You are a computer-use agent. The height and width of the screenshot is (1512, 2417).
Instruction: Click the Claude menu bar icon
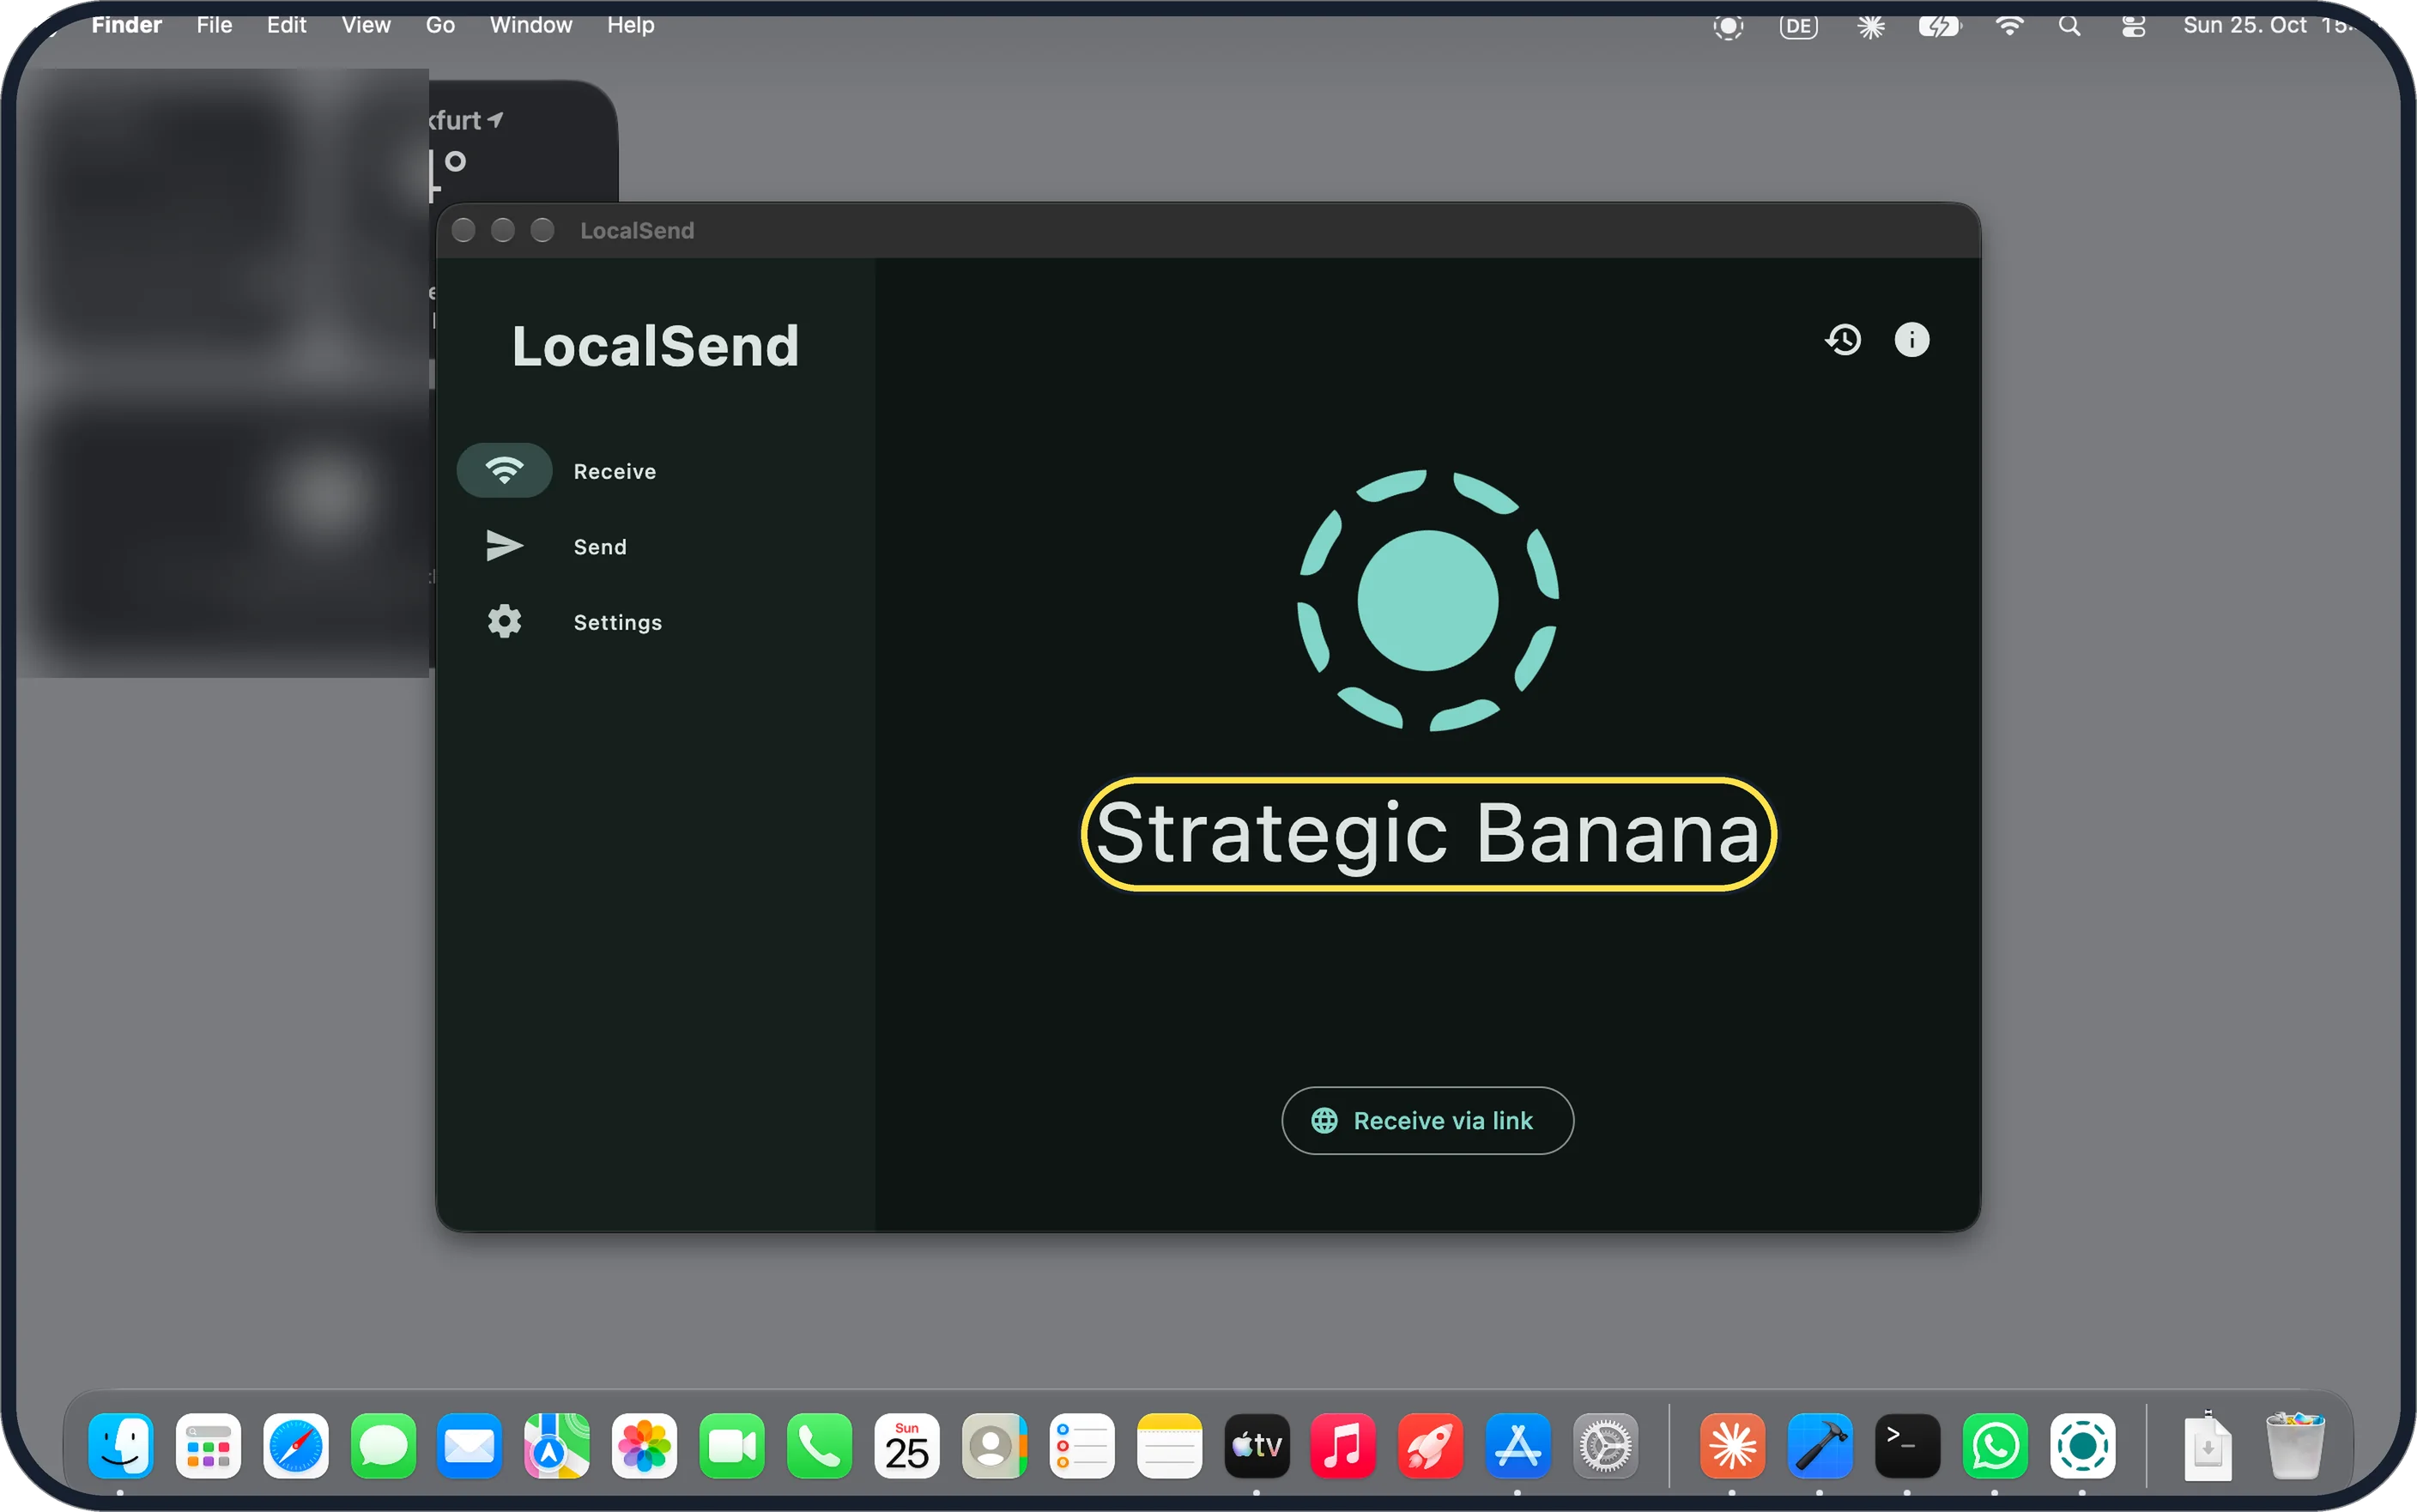[1871, 27]
